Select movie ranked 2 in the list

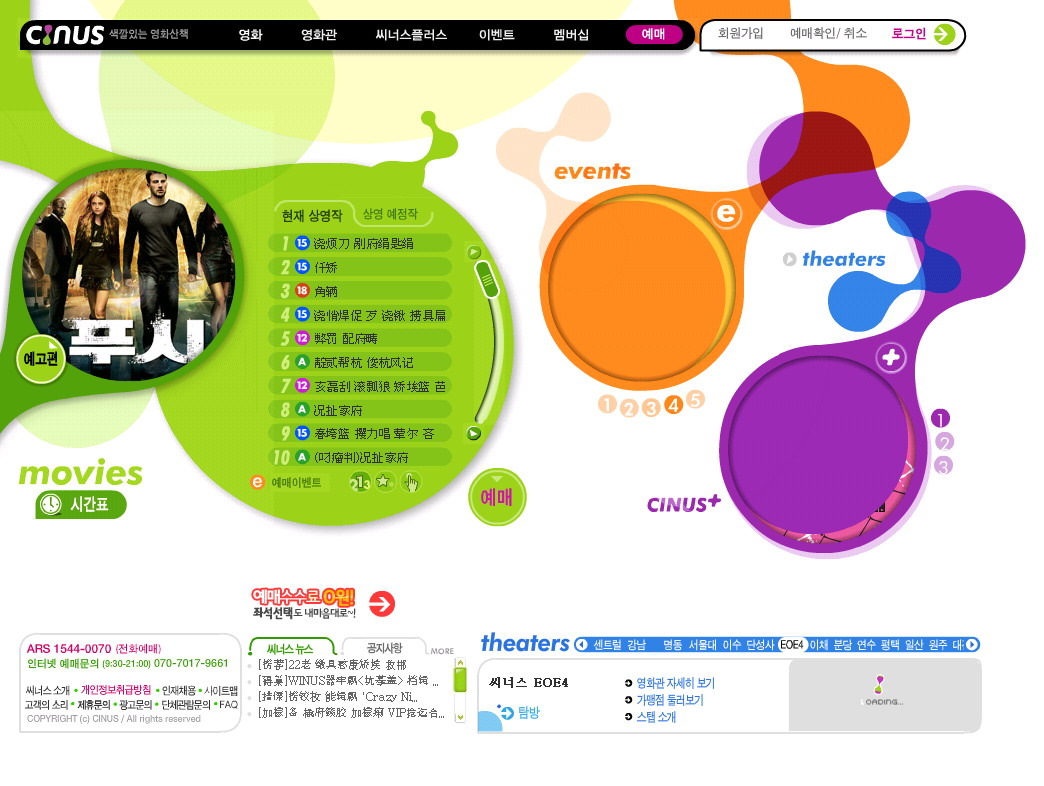[360, 268]
